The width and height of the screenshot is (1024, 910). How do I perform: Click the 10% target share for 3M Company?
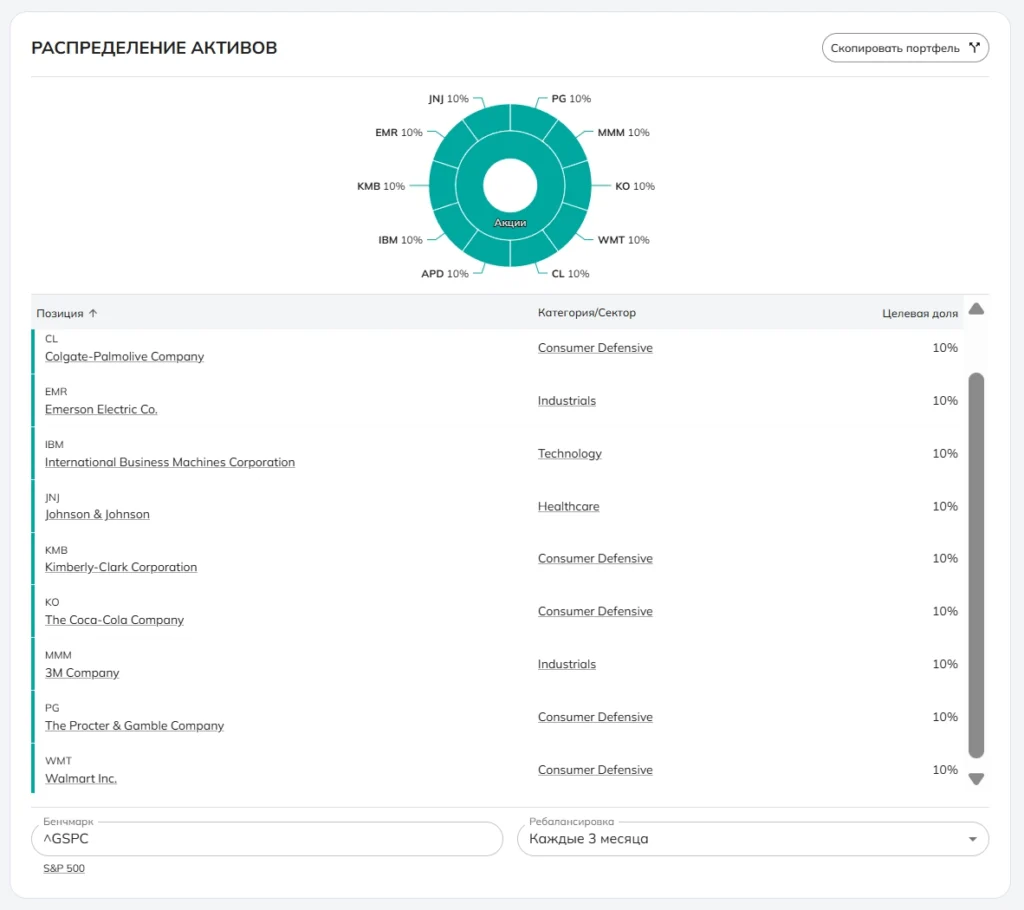click(945, 664)
